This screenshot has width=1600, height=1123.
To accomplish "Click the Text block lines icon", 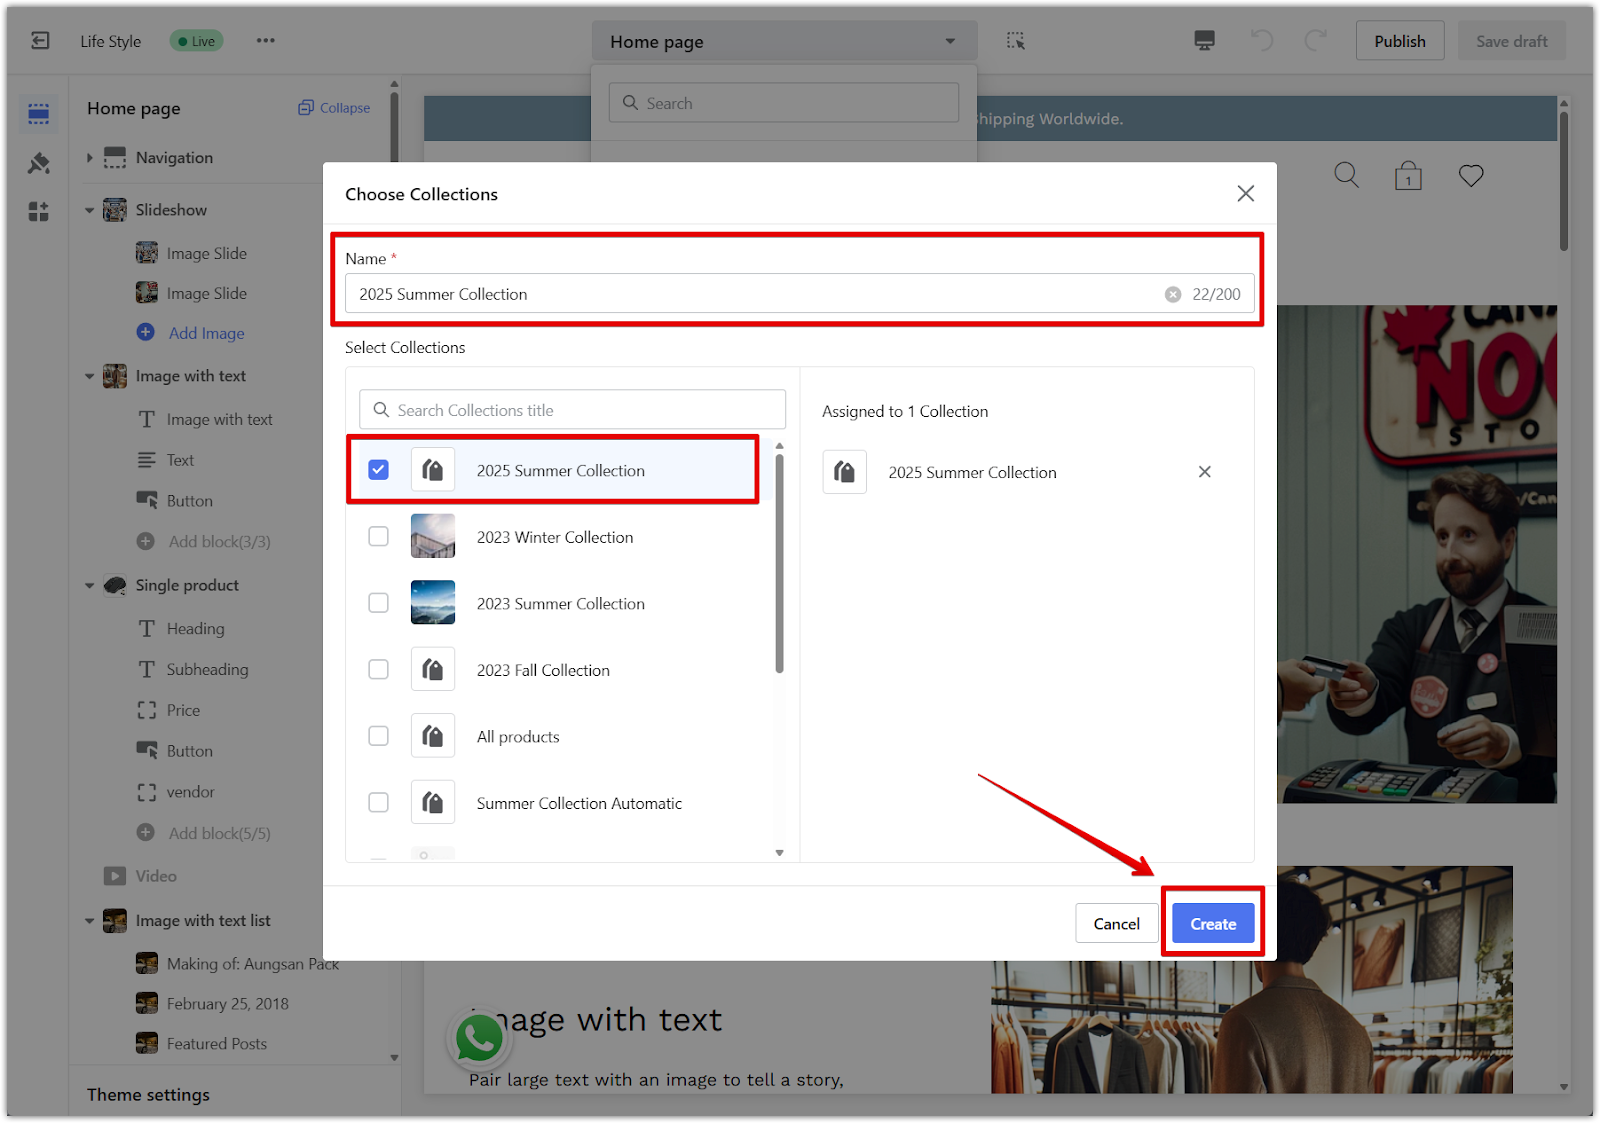I will pos(147,460).
